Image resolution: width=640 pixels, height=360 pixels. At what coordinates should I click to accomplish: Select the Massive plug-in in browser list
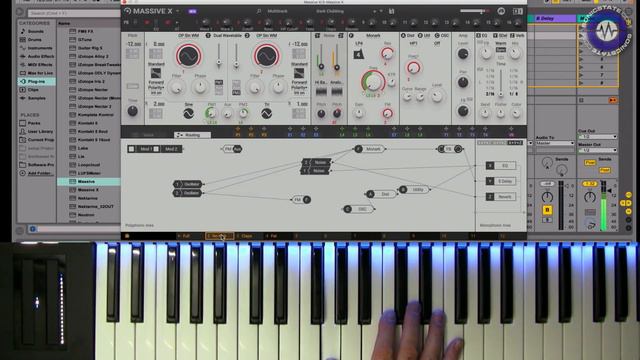tap(89, 181)
